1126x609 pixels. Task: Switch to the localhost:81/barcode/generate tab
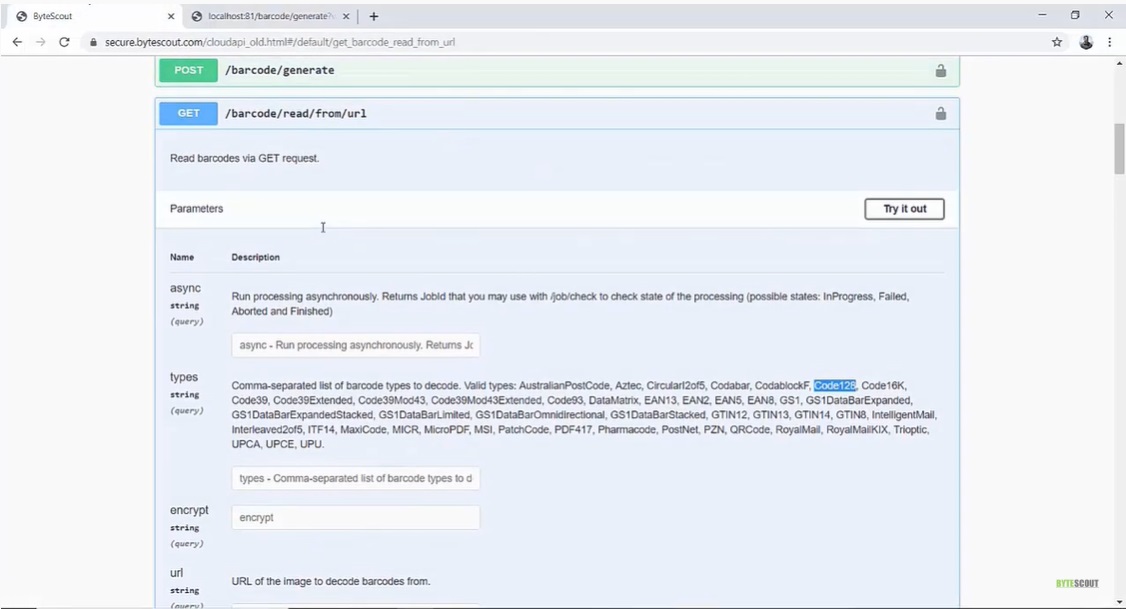[x=270, y=16]
